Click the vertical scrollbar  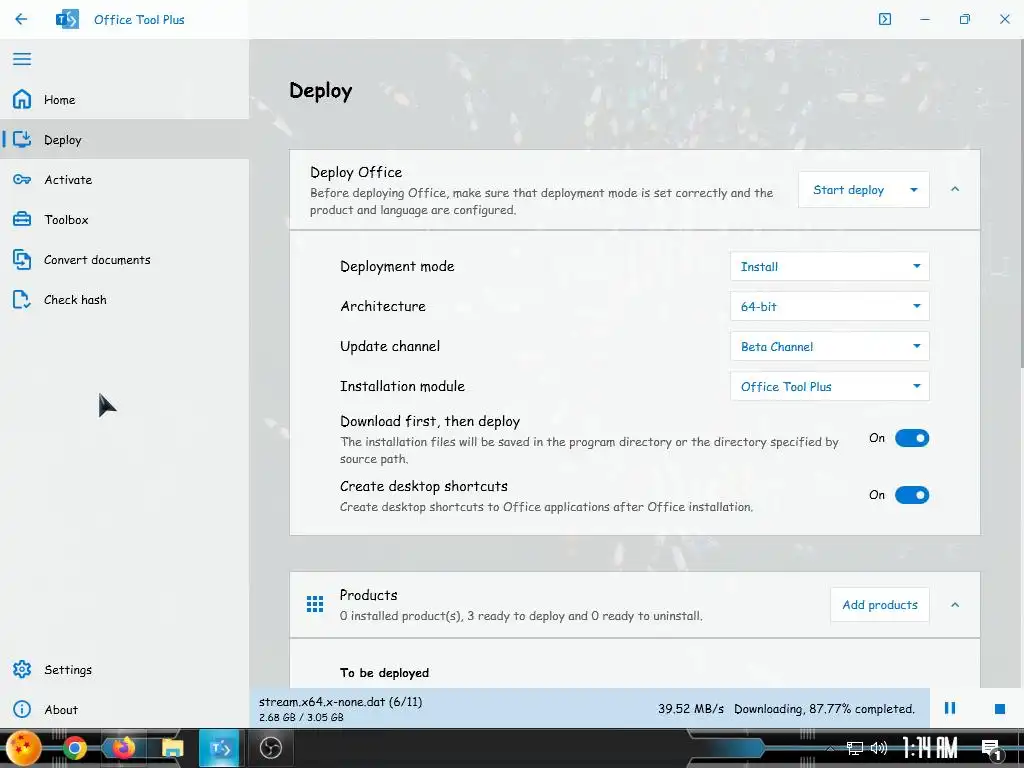point(1021,204)
